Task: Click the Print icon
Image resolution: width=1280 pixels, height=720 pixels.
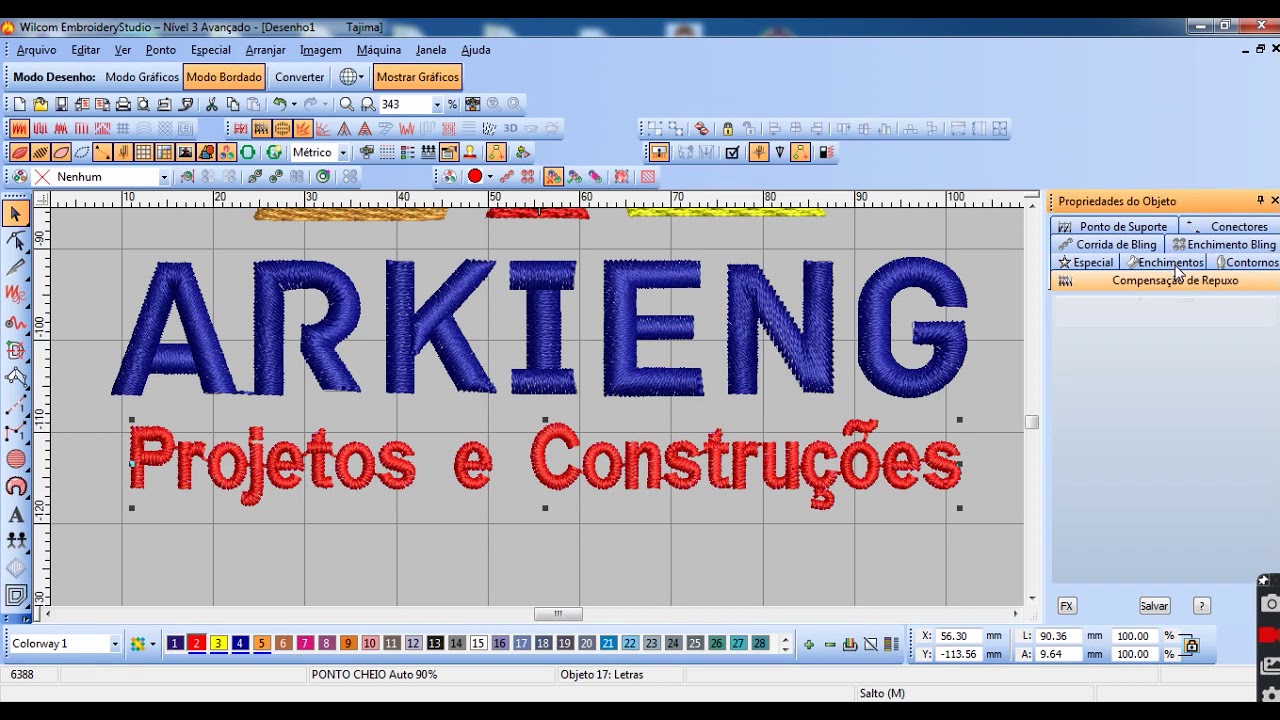Action: click(123, 104)
